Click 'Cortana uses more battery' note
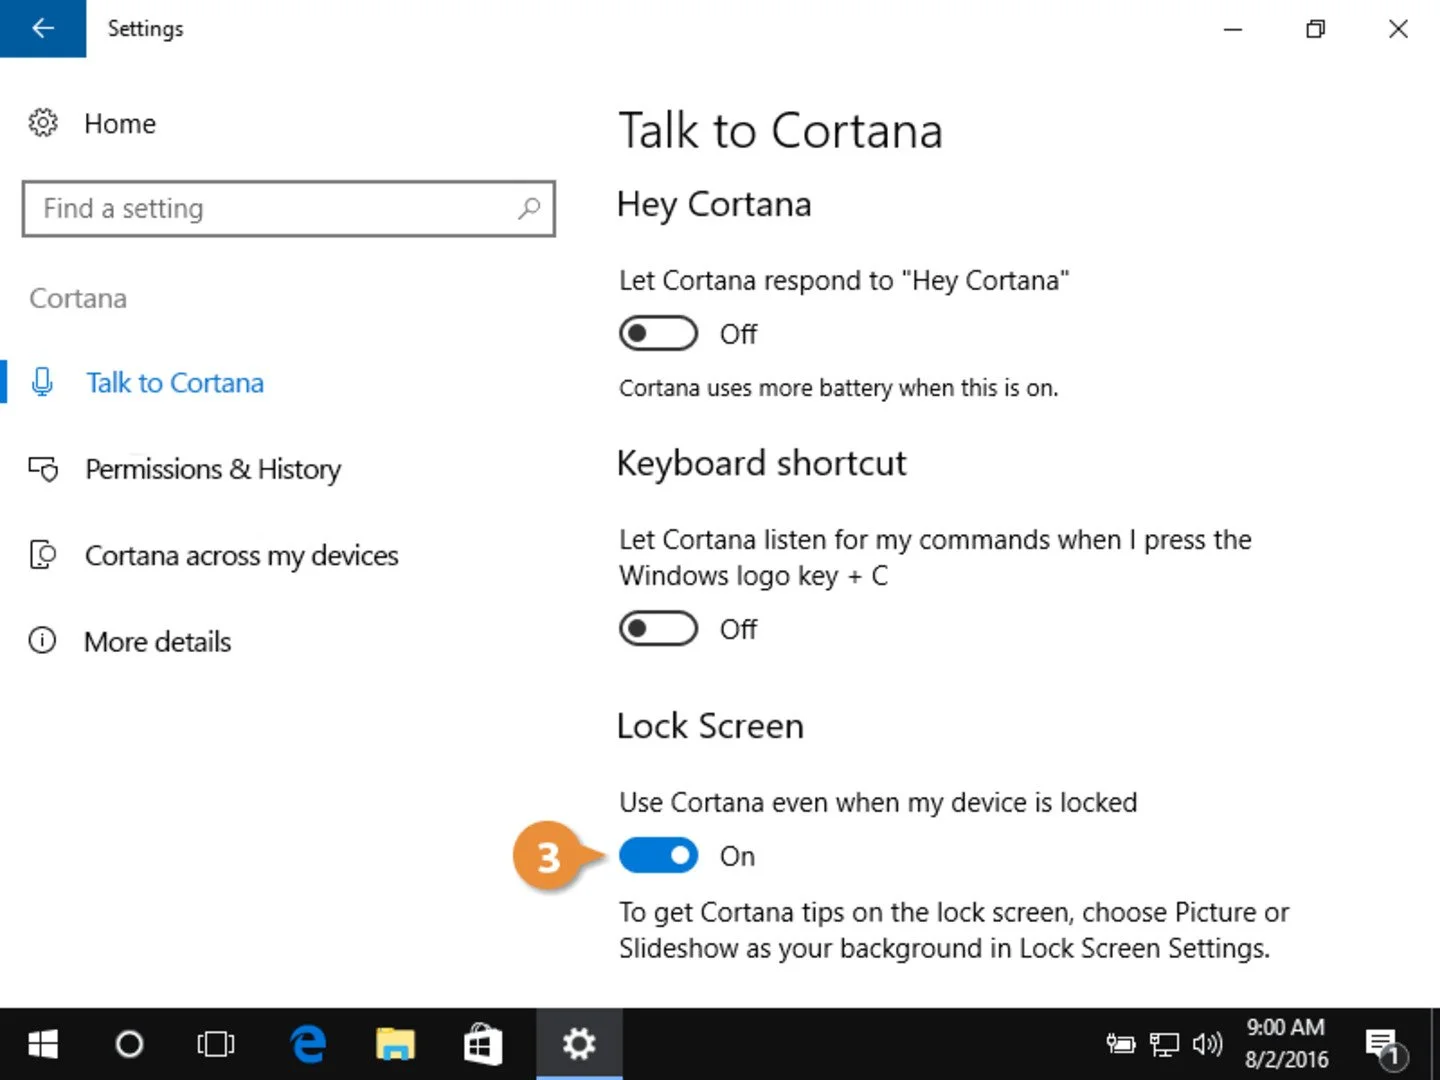1440x1080 pixels. [x=838, y=388]
